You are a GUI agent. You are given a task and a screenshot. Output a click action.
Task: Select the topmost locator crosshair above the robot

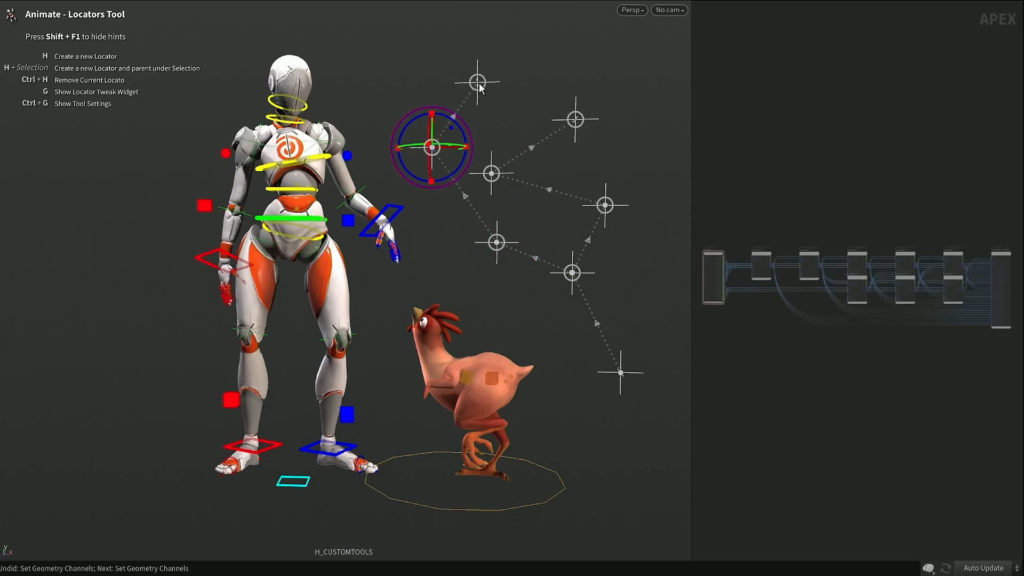pyautogui.click(x=477, y=80)
